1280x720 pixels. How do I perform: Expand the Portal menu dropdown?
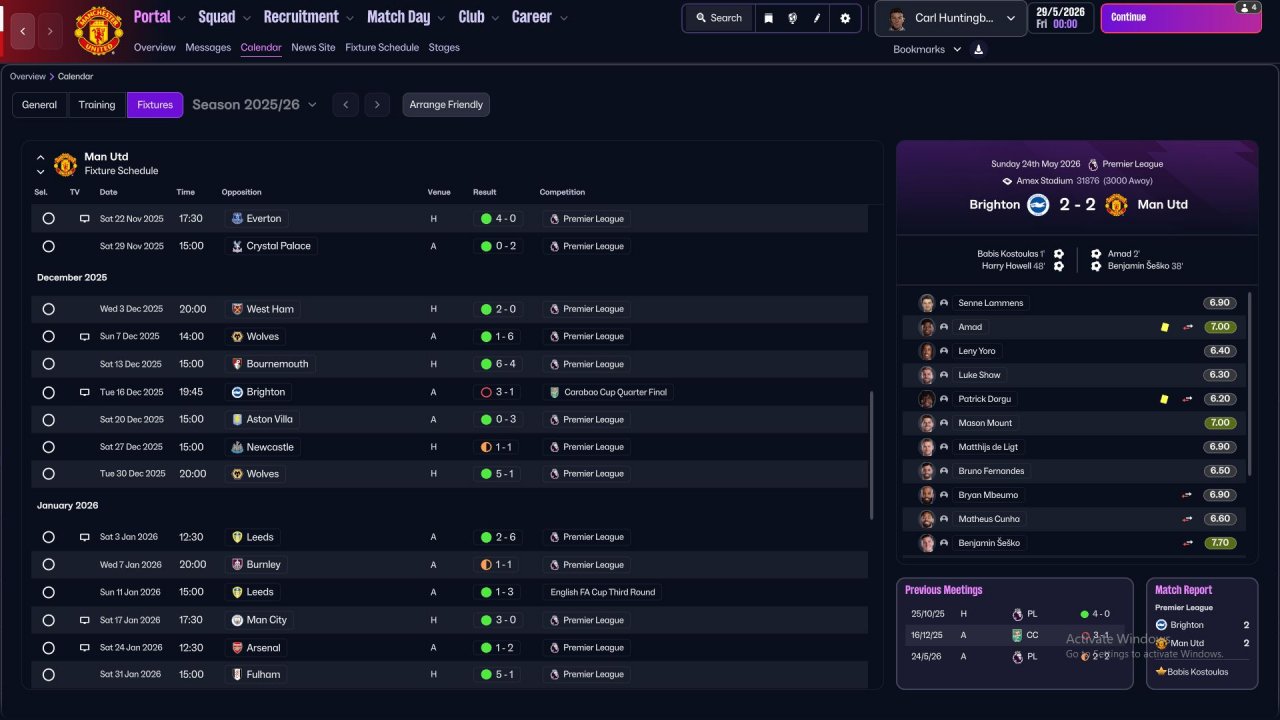click(x=181, y=18)
